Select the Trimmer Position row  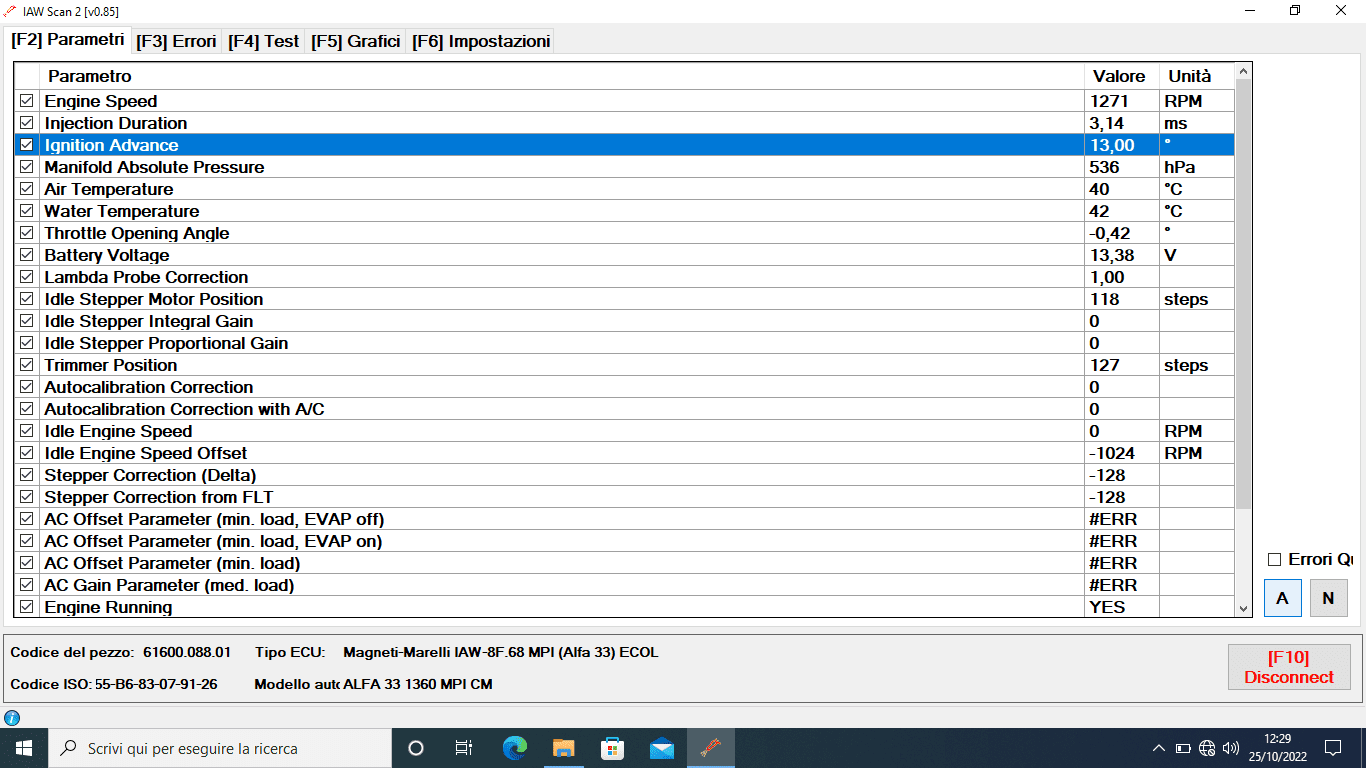coord(625,365)
